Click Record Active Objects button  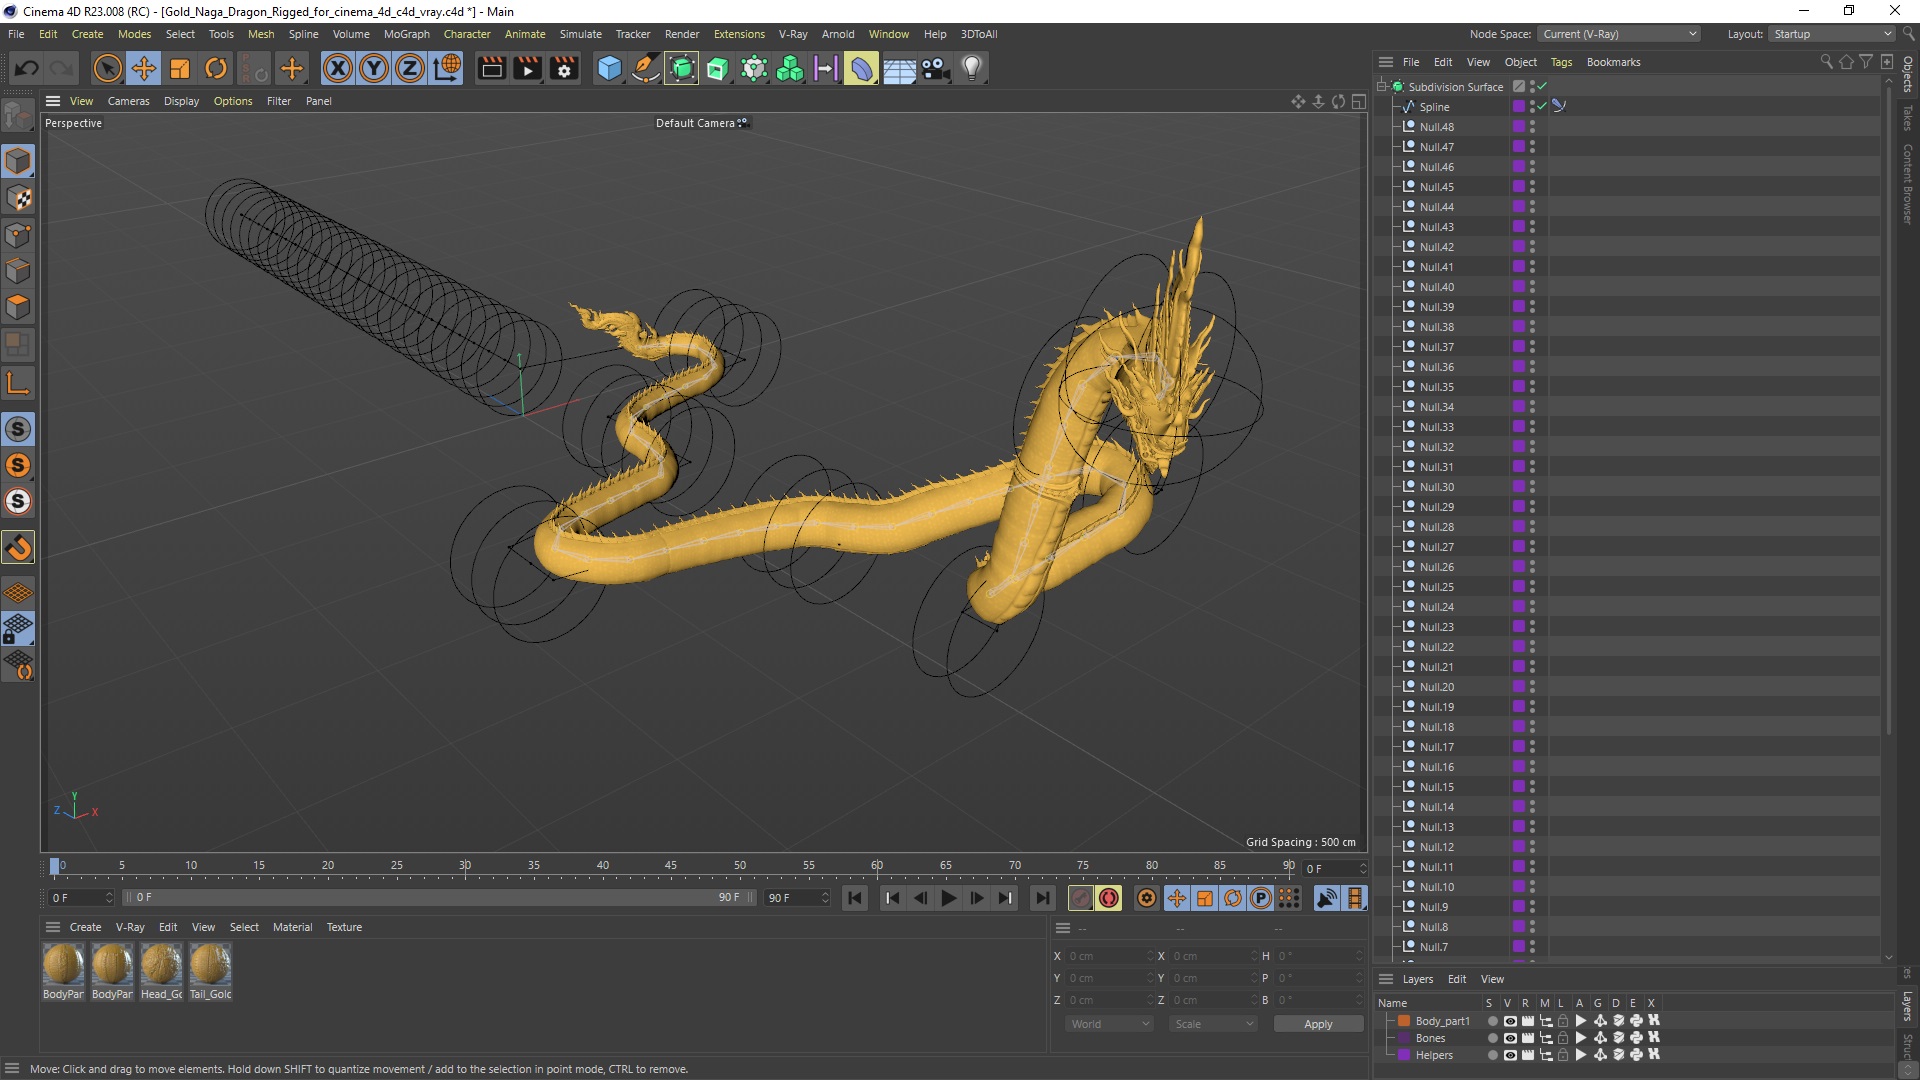1080,898
